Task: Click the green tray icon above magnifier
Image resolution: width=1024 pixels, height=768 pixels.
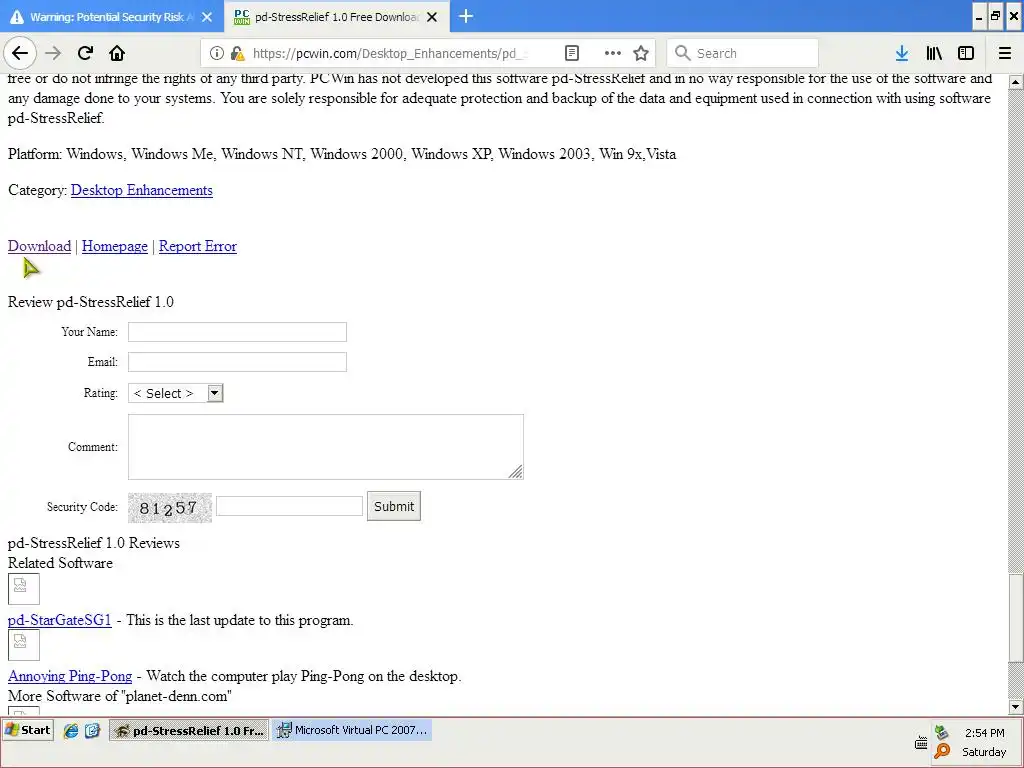Action: [941, 732]
